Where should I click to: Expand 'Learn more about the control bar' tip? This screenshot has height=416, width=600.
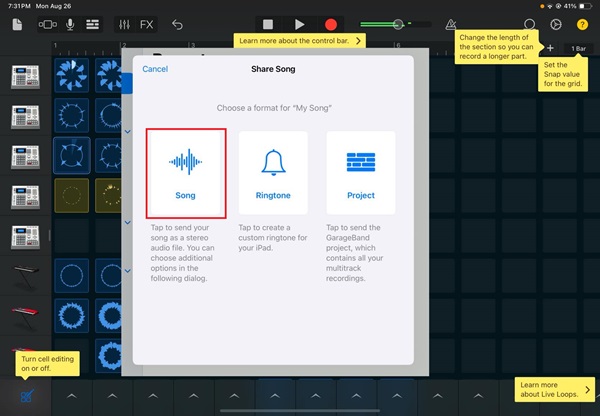click(x=300, y=41)
